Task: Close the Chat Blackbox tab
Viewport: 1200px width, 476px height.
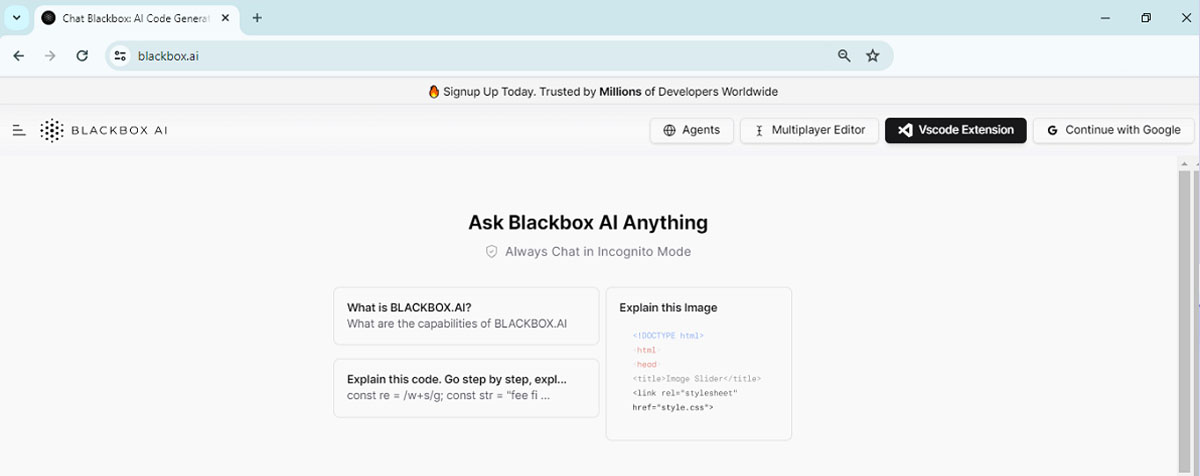Action: (x=223, y=18)
